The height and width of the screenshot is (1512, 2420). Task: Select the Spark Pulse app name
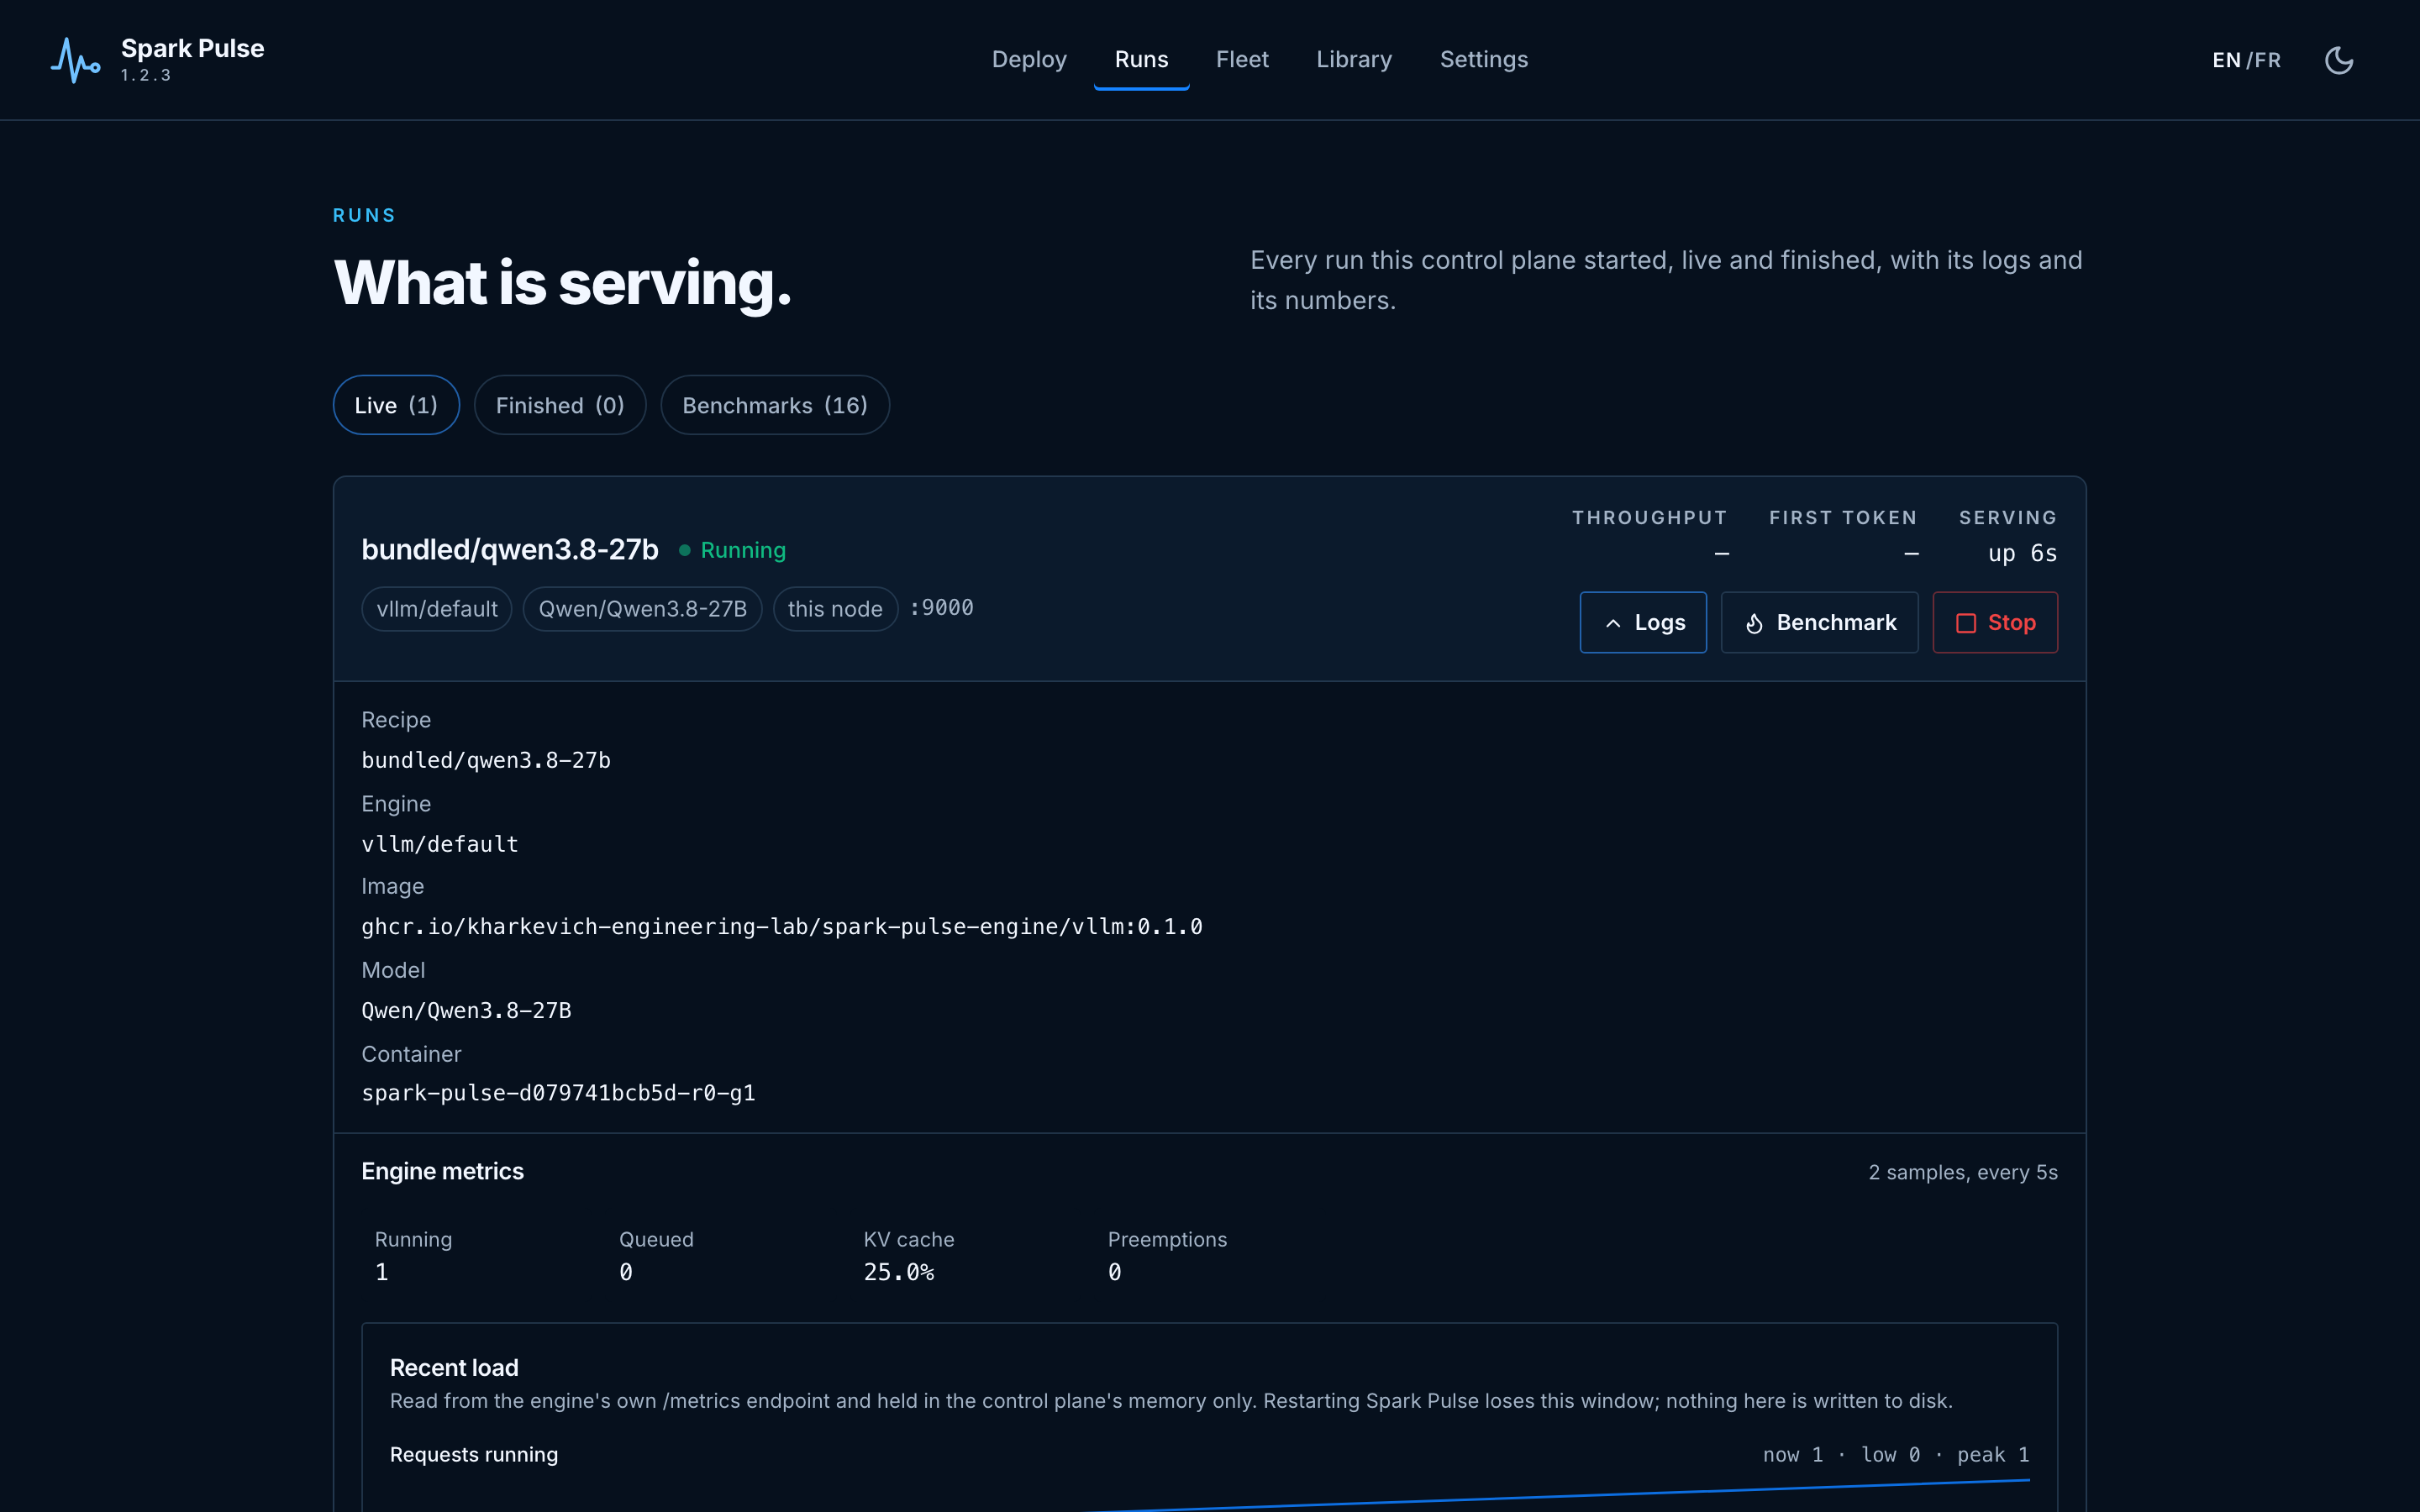[x=193, y=48]
